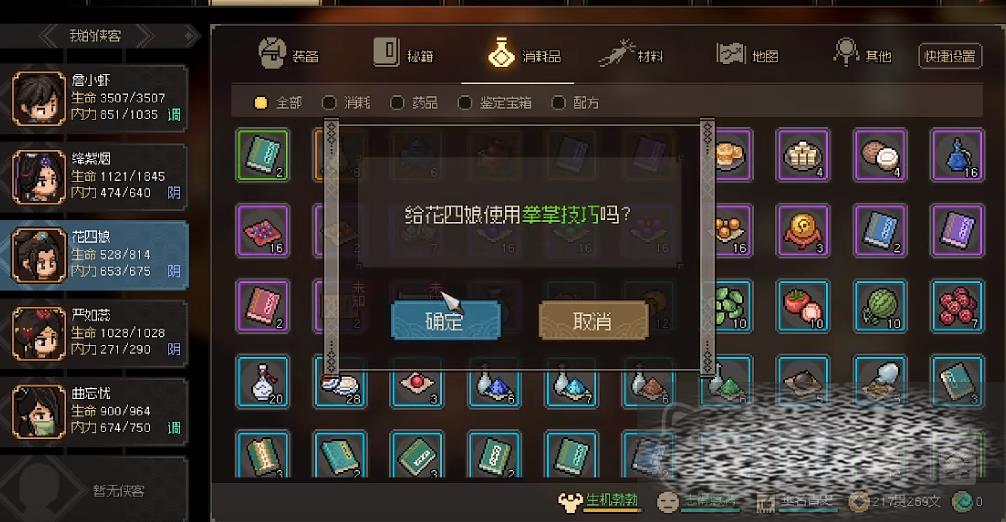Click the green book item in first slot
The image size is (1006, 522).
pos(262,155)
